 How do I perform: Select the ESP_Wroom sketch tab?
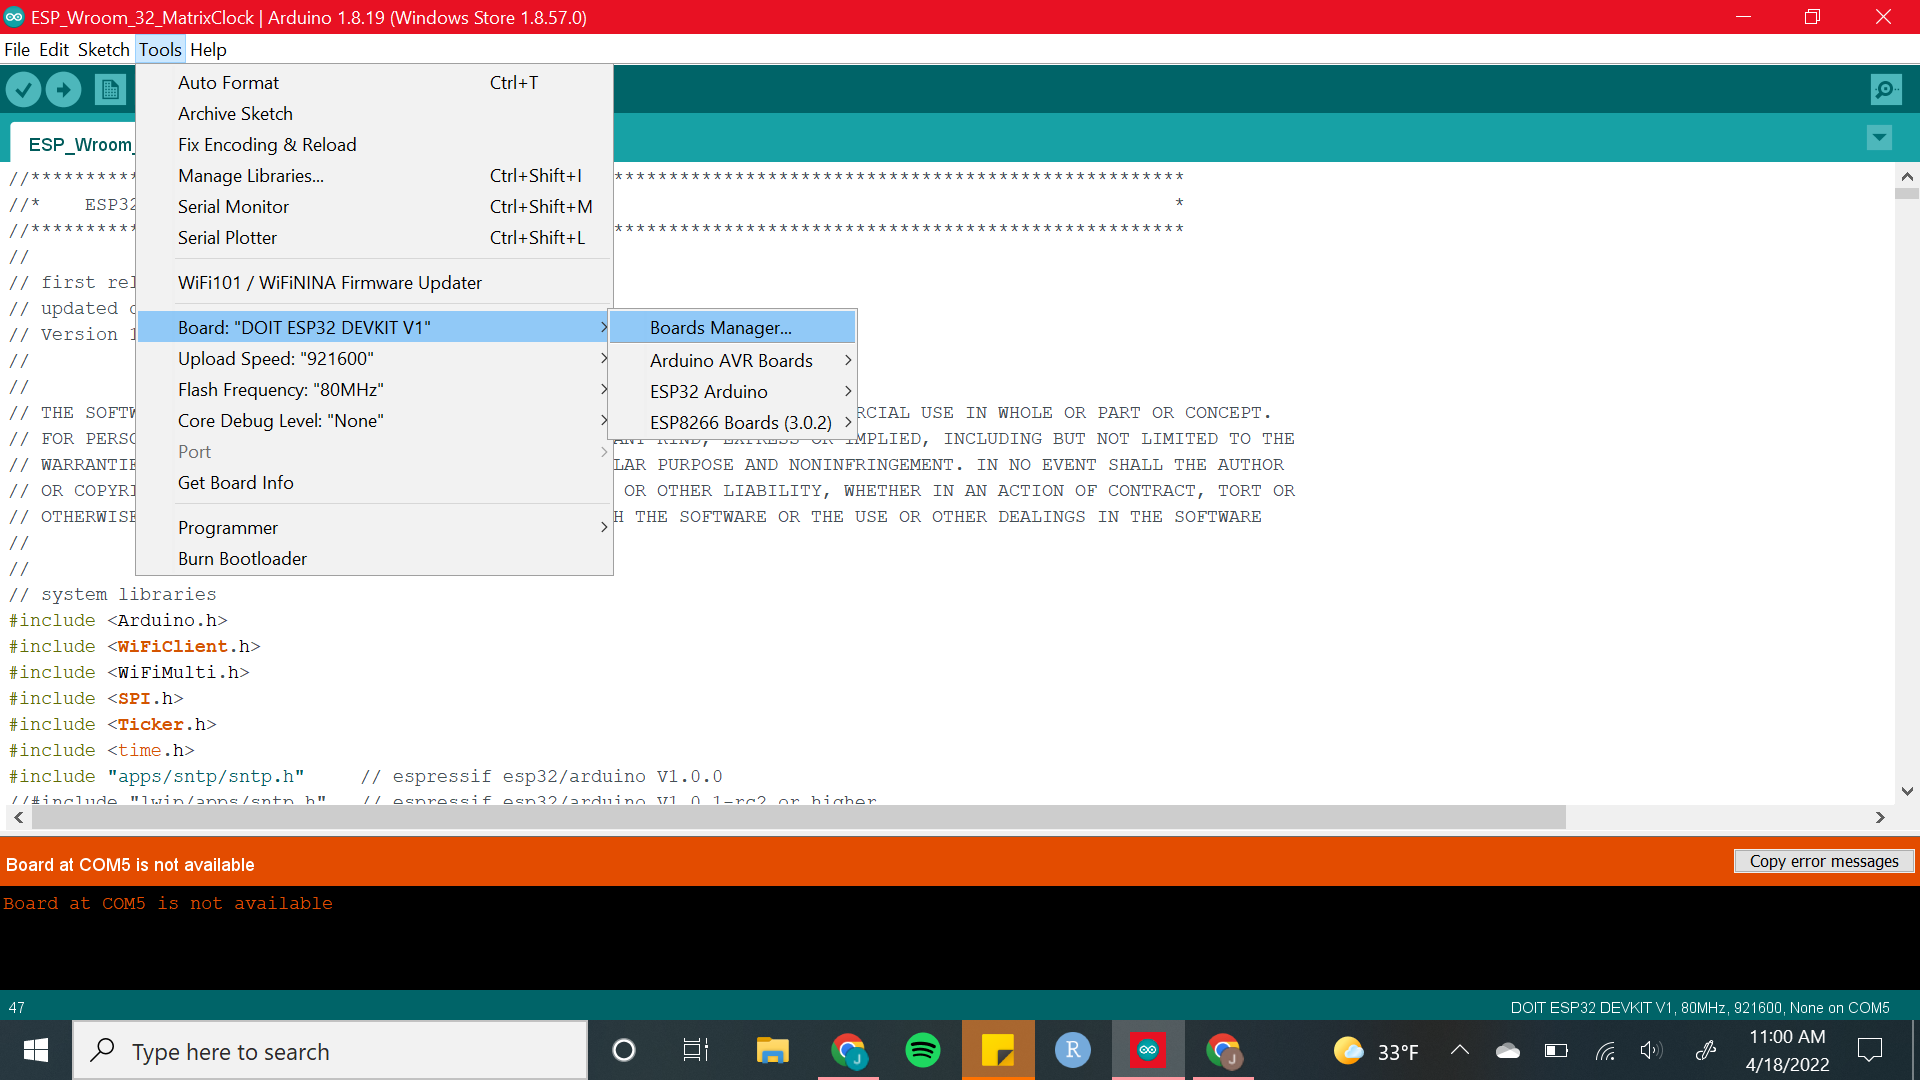(75, 144)
